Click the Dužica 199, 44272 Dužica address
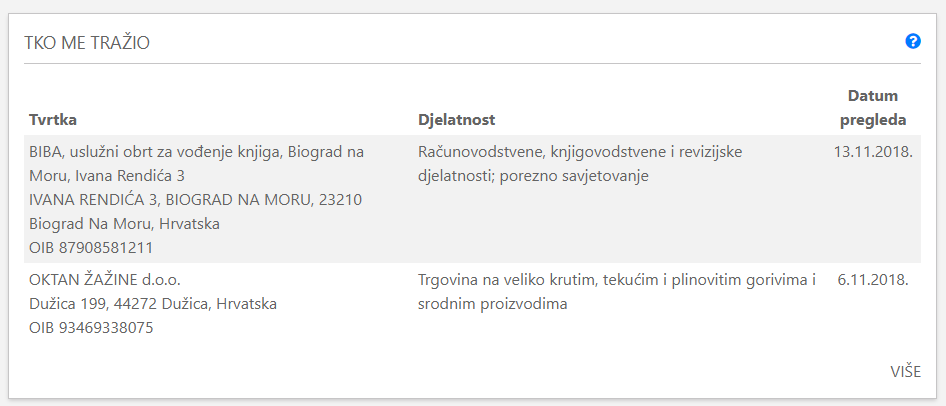Viewport: 946px width, 406px height. pyautogui.click(x=153, y=304)
